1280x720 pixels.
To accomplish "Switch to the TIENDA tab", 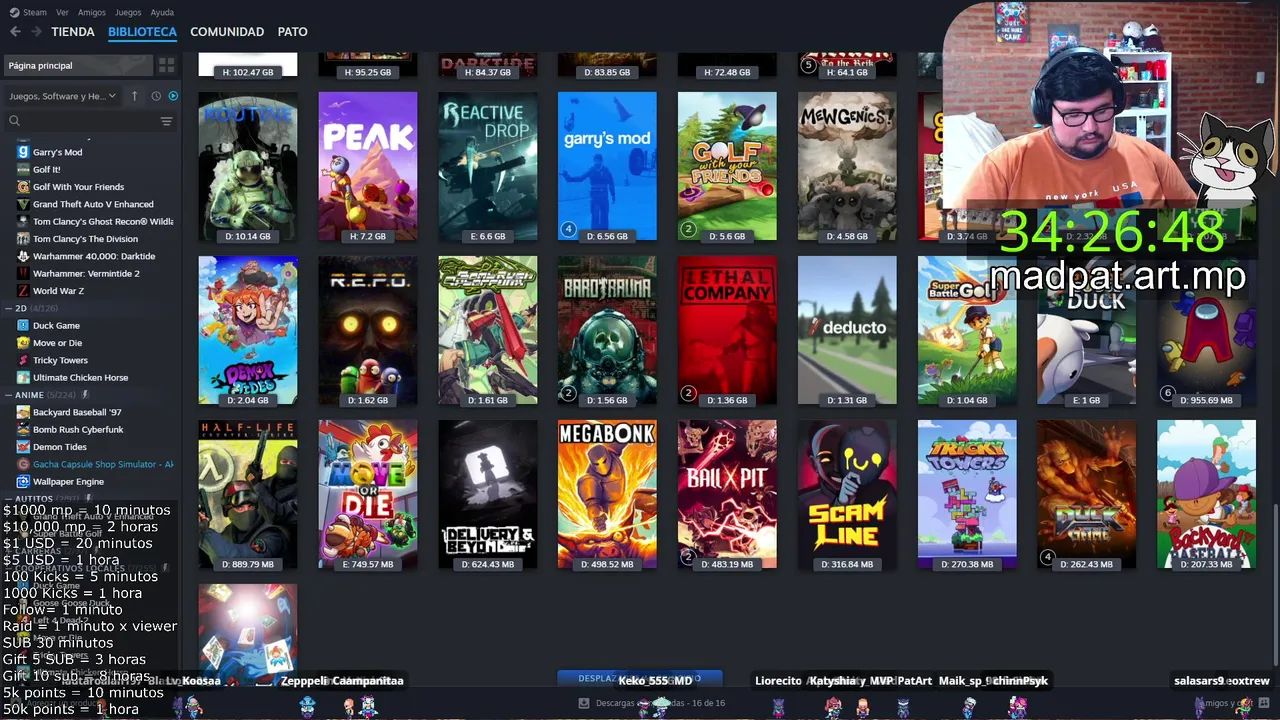I will pos(73,32).
